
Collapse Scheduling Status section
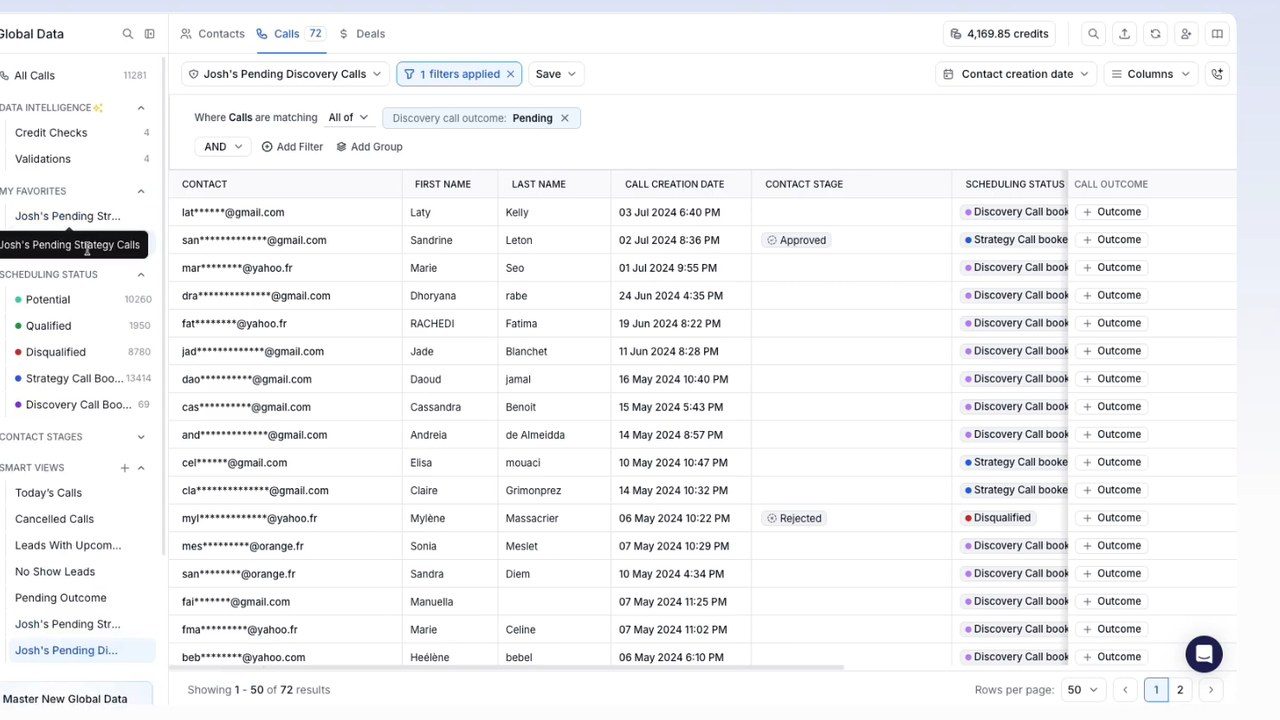pyautogui.click(x=141, y=275)
